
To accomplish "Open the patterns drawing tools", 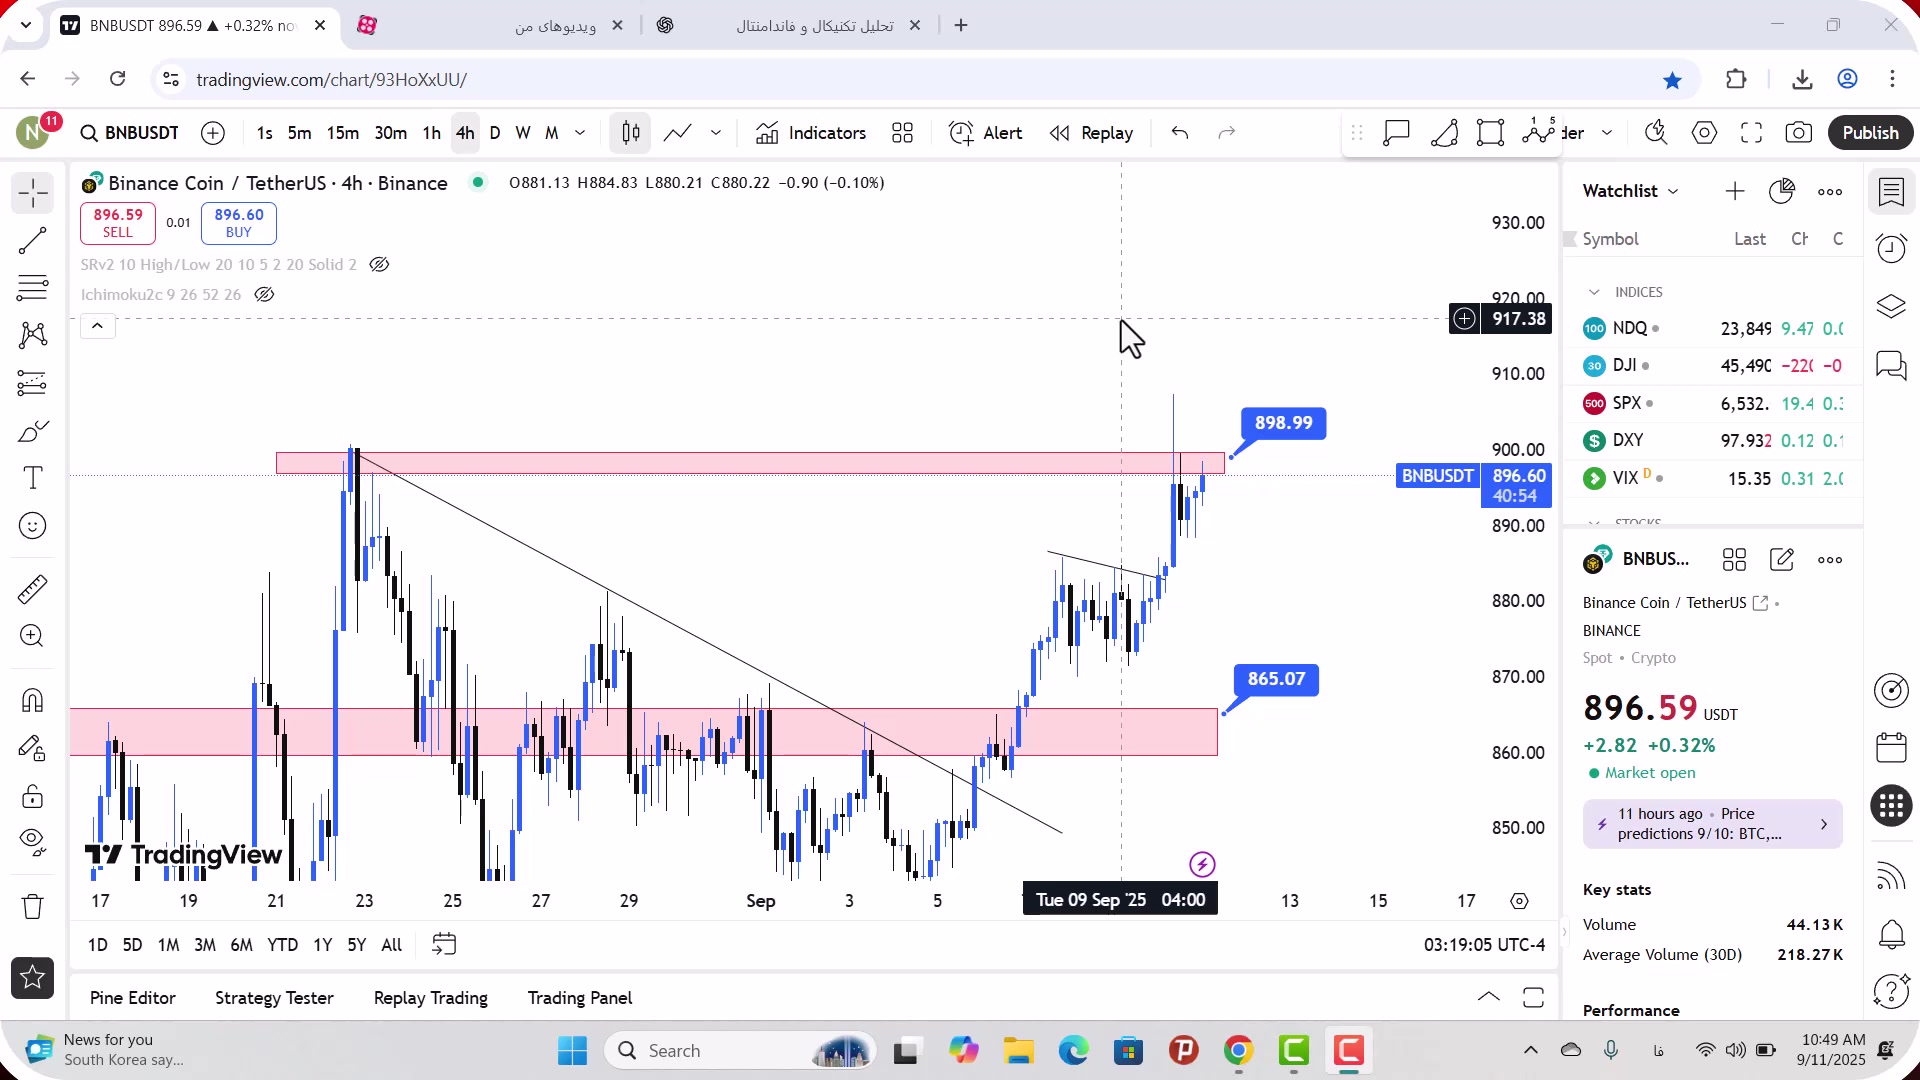I will pos(32,335).
